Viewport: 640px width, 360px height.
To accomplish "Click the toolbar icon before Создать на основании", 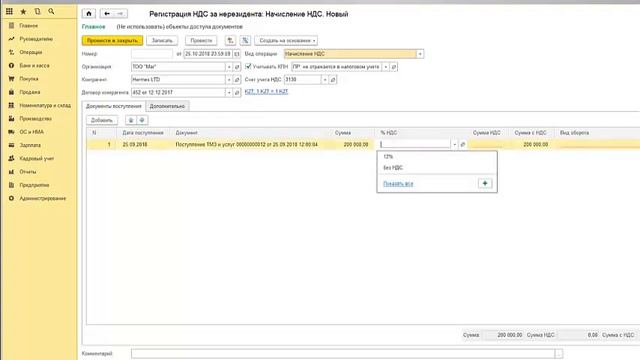I will 245,40.
